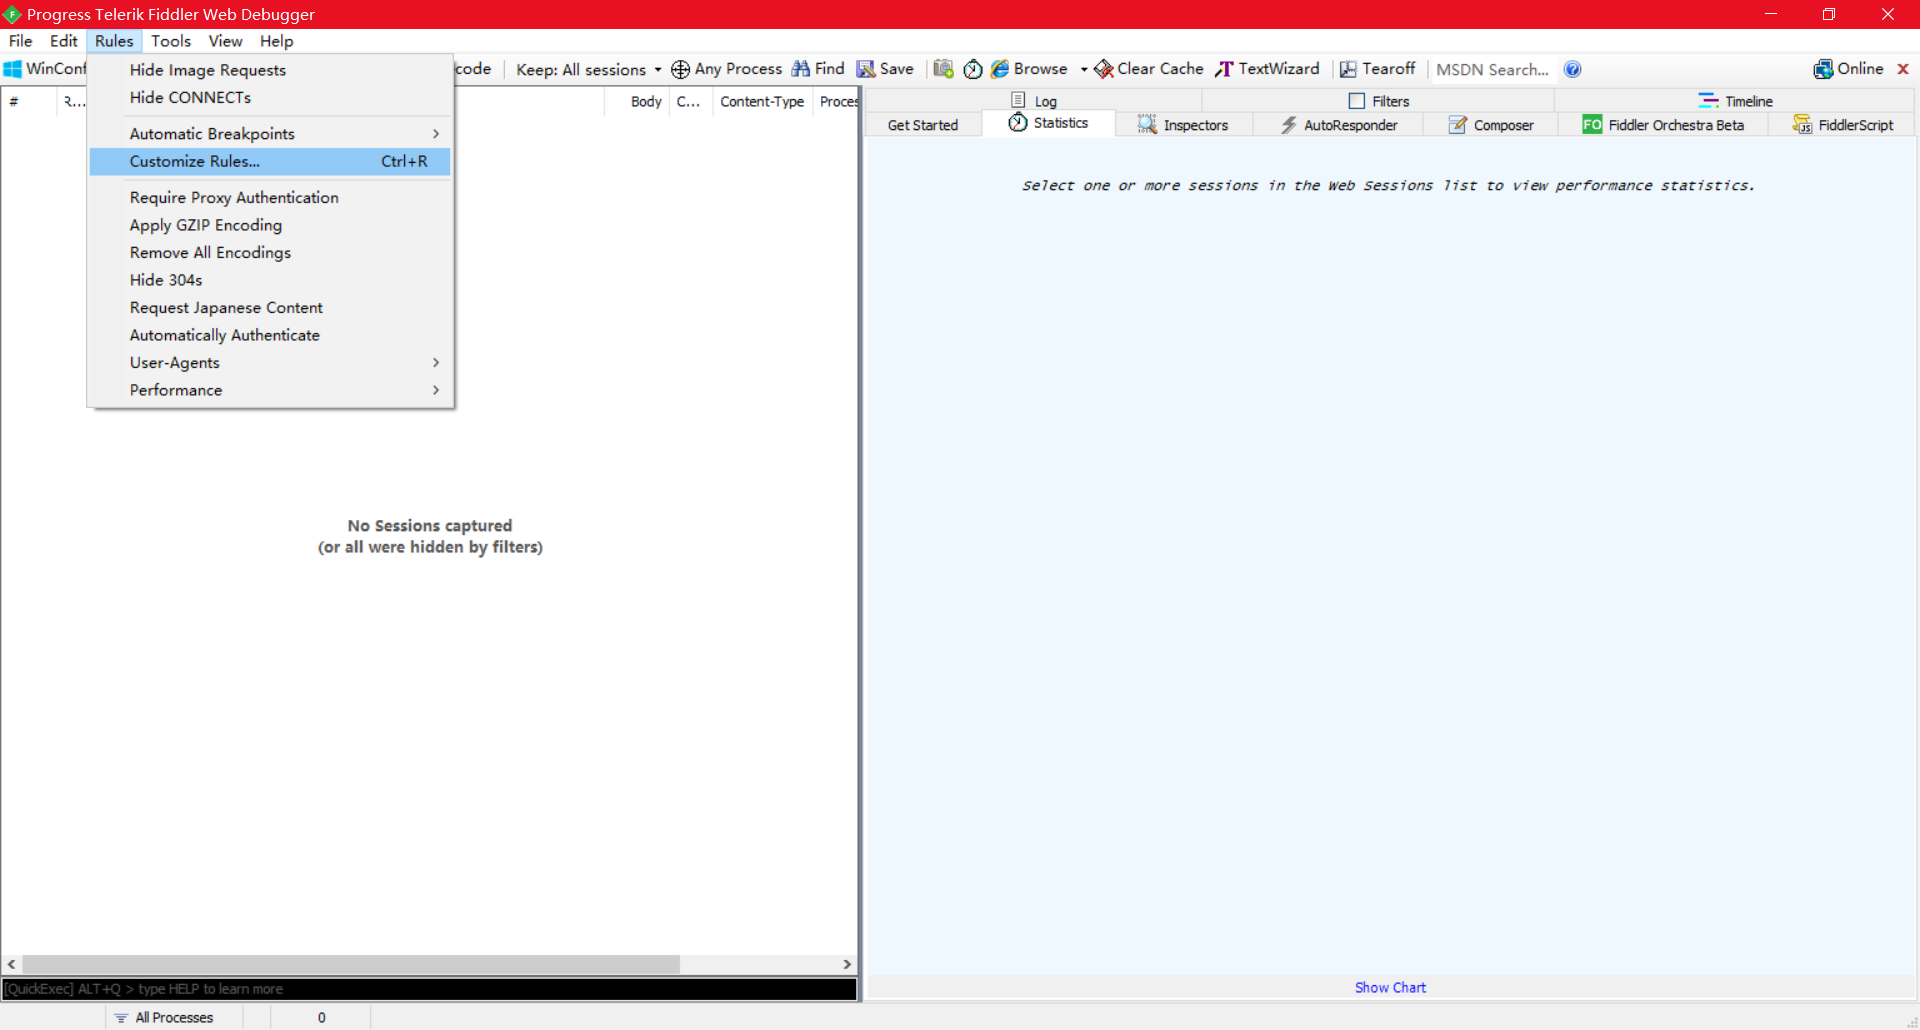Click the timer clock toolbar icon
This screenshot has height=1030, width=1920.
click(973, 69)
